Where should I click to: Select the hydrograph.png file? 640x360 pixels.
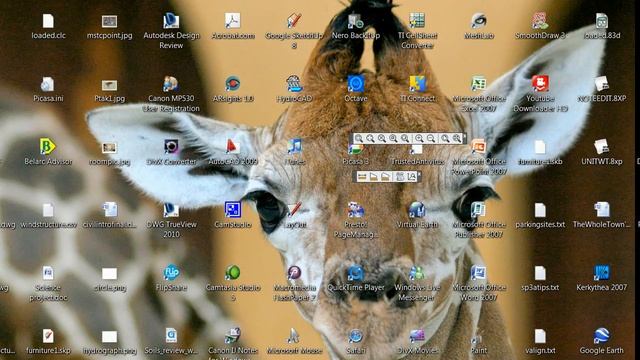109,337
